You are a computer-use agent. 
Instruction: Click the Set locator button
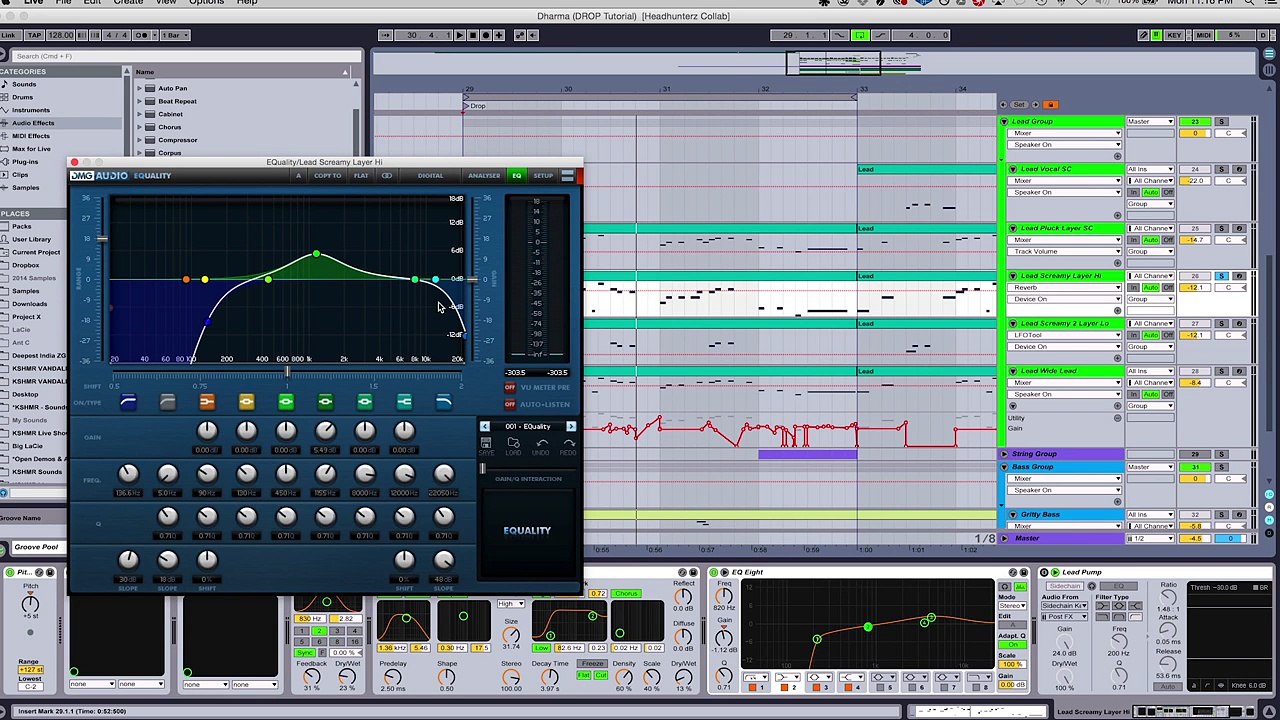click(x=1019, y=104)
